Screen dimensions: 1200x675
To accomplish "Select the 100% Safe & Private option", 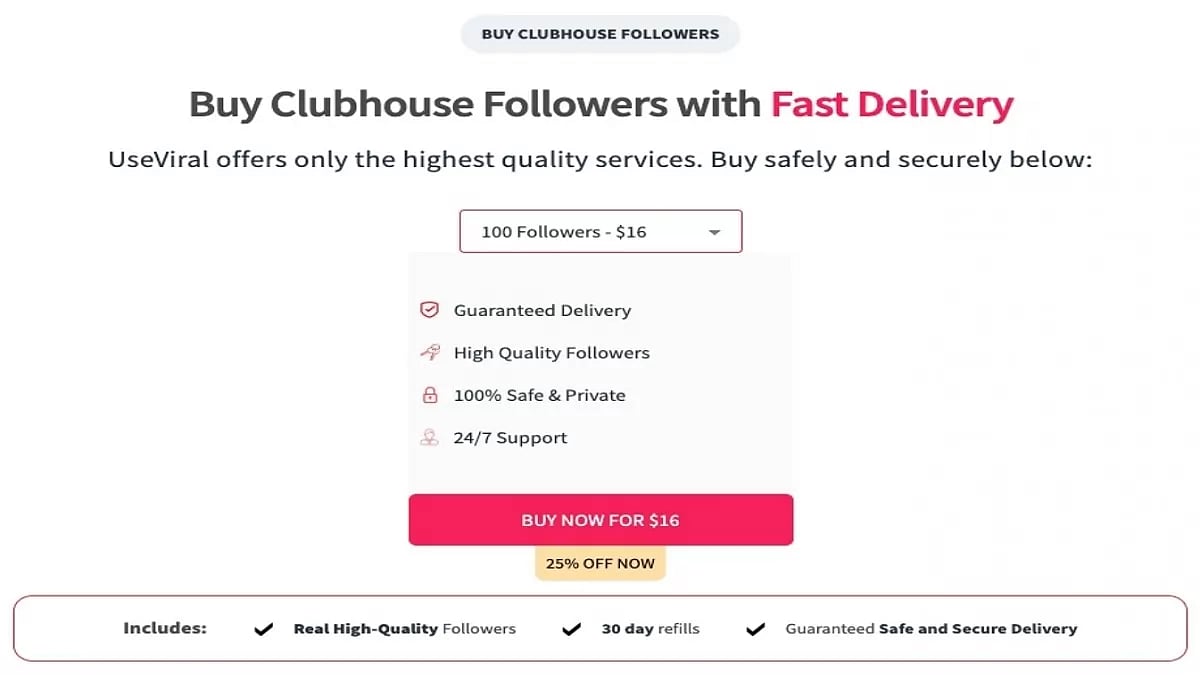I will (540, 394).
